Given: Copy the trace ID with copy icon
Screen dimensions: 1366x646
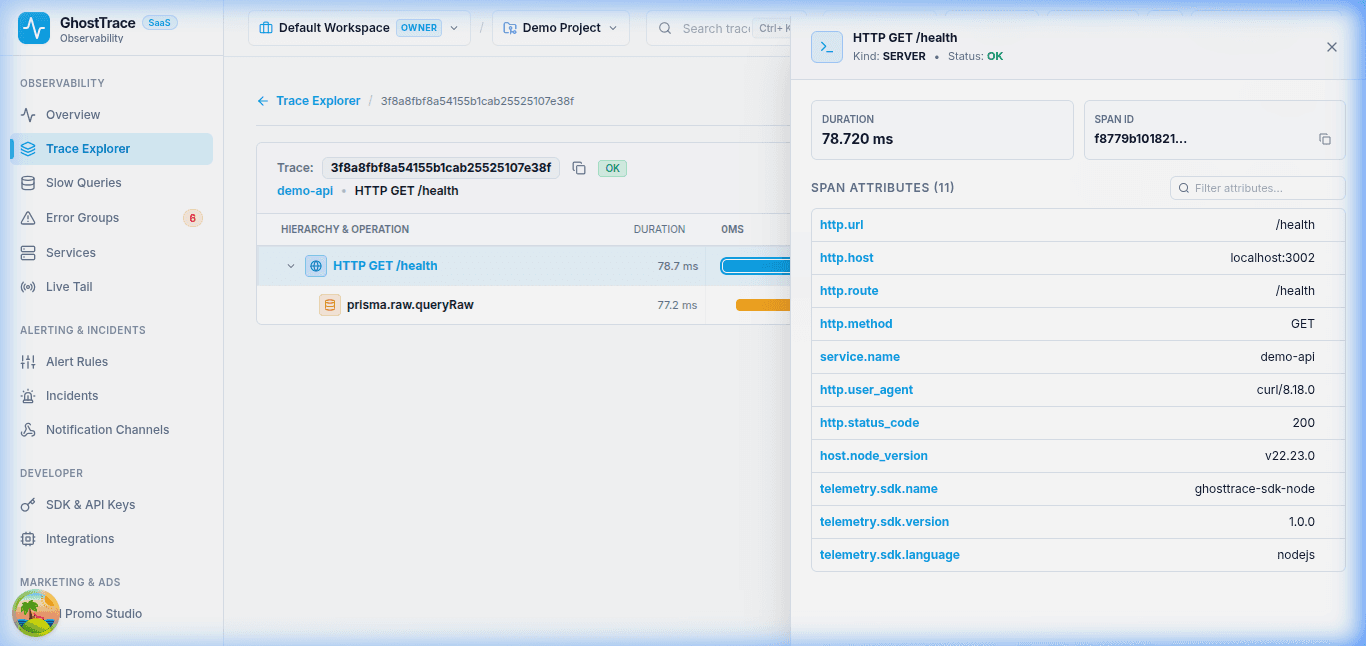Looking at the screenshot, I should click(579, 168).
